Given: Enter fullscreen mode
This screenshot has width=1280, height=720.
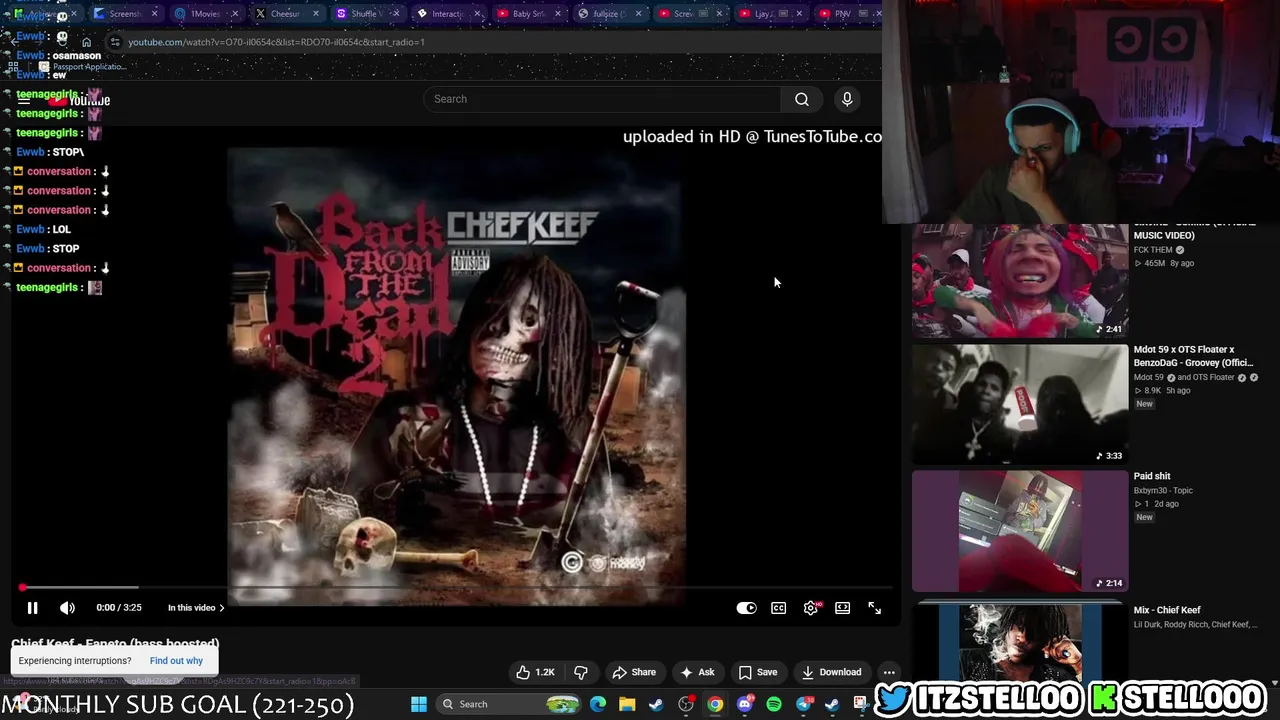Looking at the screenshot, I should click(874, 608).
